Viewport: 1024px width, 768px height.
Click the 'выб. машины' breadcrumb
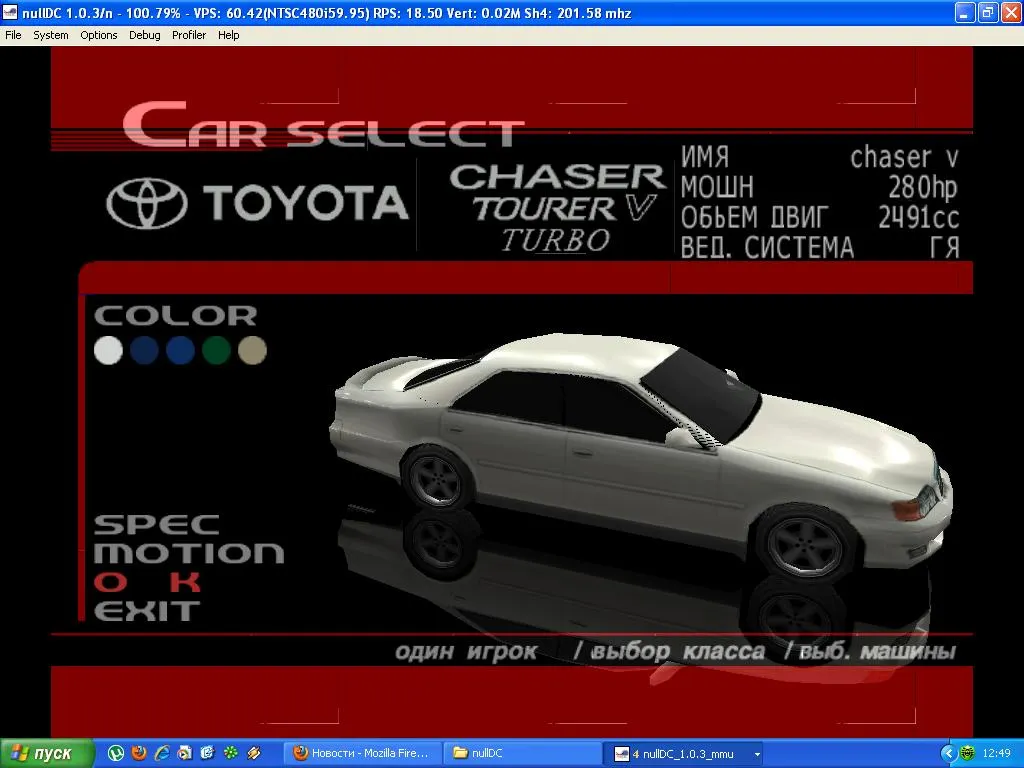[877, 651]
